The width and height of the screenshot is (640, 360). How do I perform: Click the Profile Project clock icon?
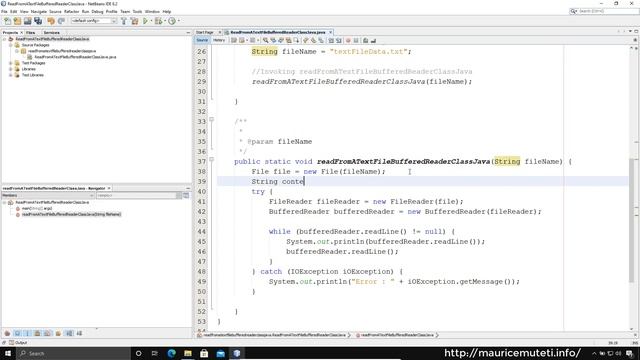(172, 21)
